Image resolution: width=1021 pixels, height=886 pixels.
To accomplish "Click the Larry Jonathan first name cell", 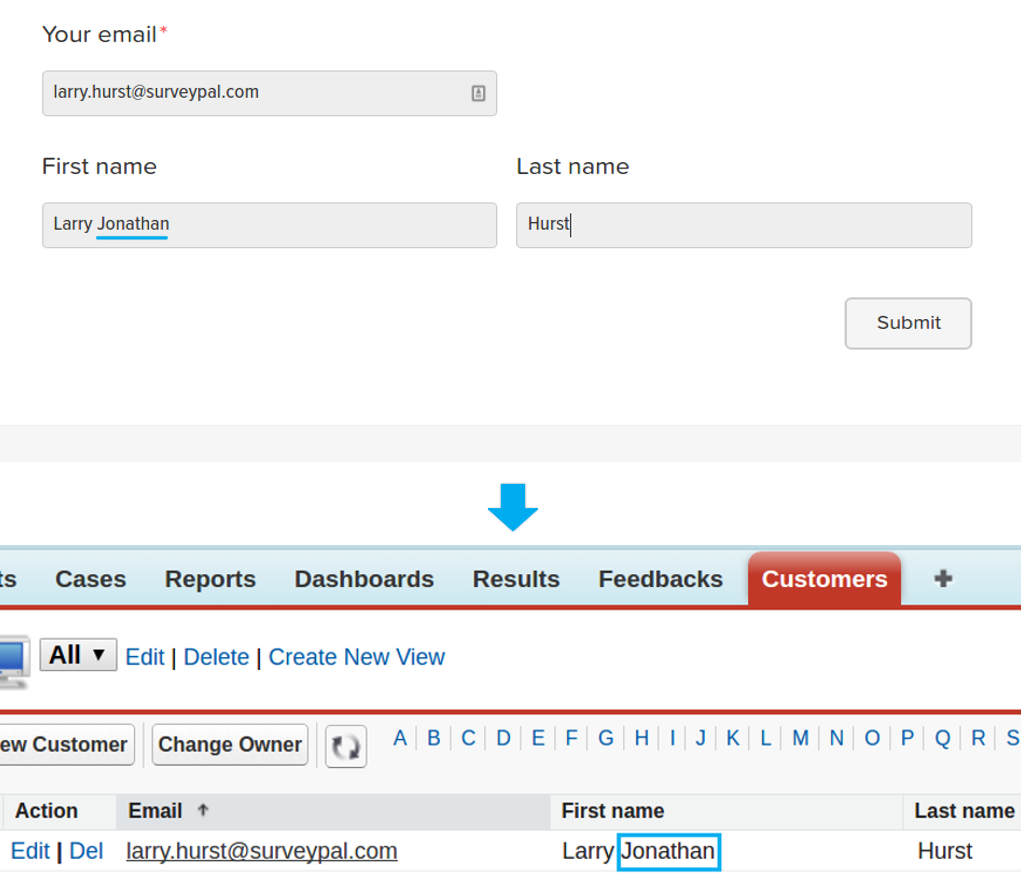I will coord(639,851).
